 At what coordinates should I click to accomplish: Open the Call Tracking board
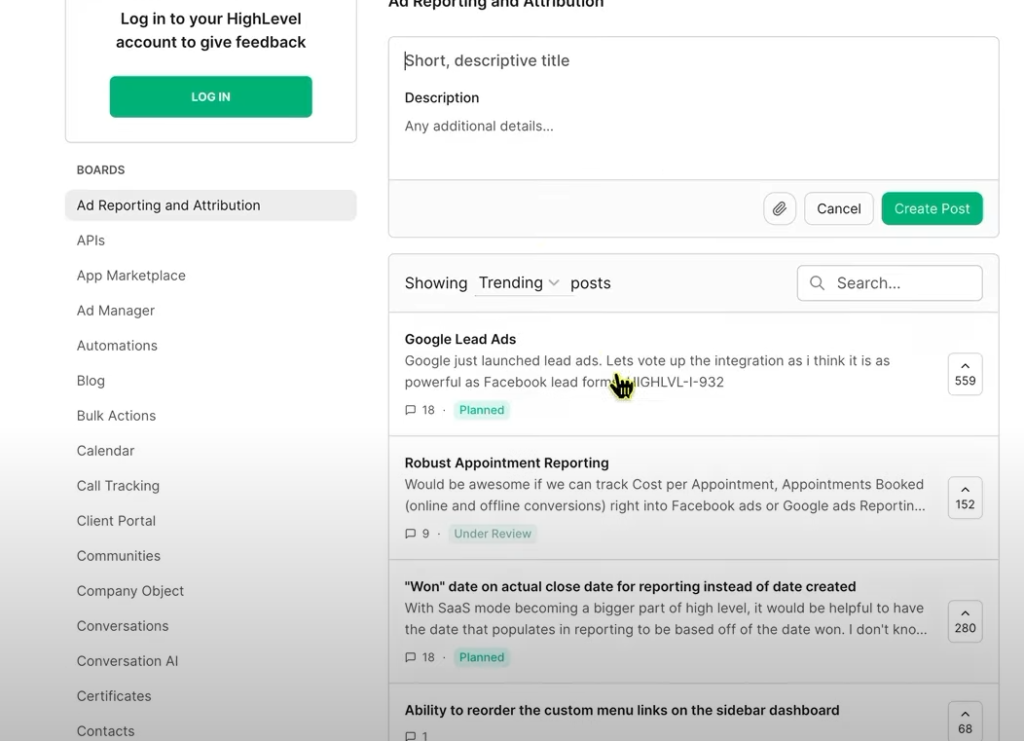click(118, 486)
